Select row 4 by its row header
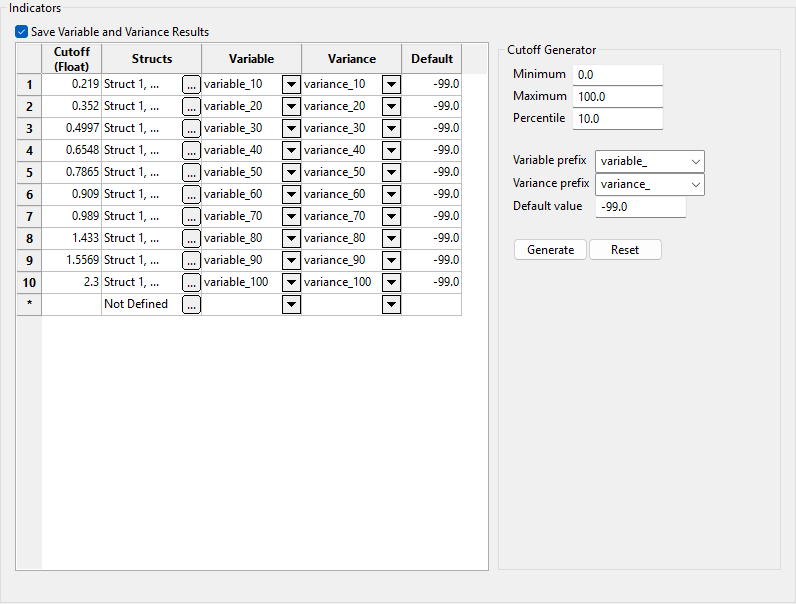 point(29,150)
